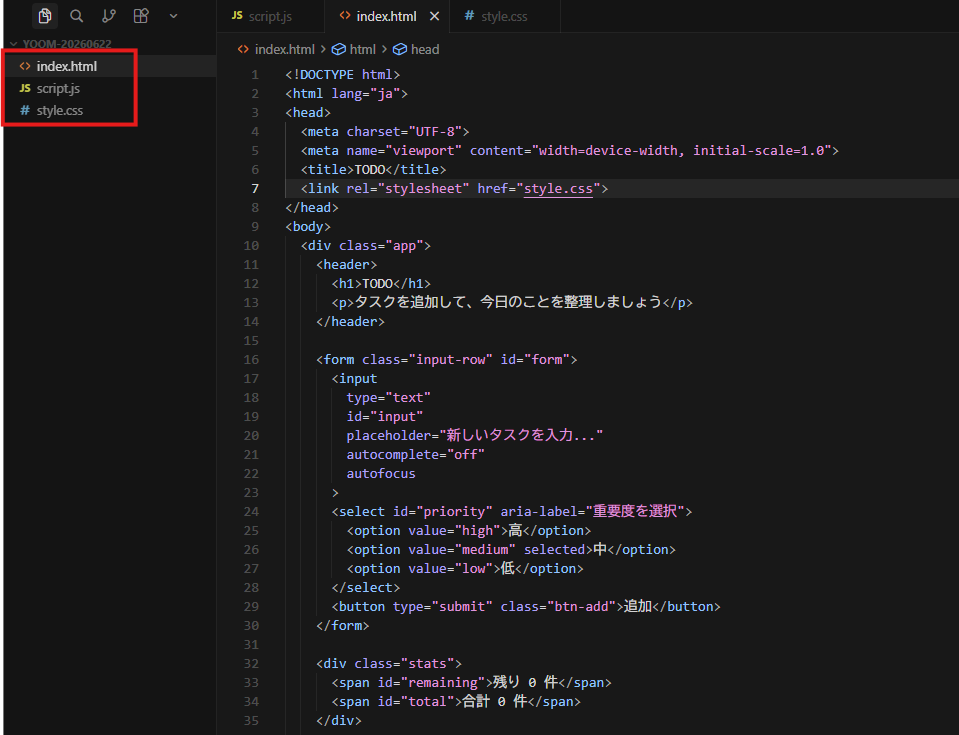Click the option value "medium" selected line
This screenshot has width=959, height=735.
511,549
